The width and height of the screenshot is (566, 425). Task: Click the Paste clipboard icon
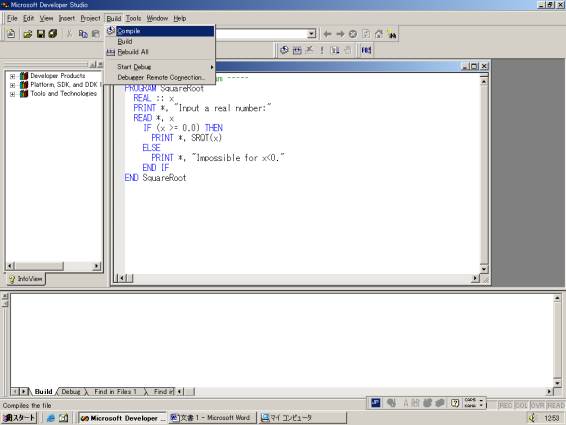click(x=96, y=34)
